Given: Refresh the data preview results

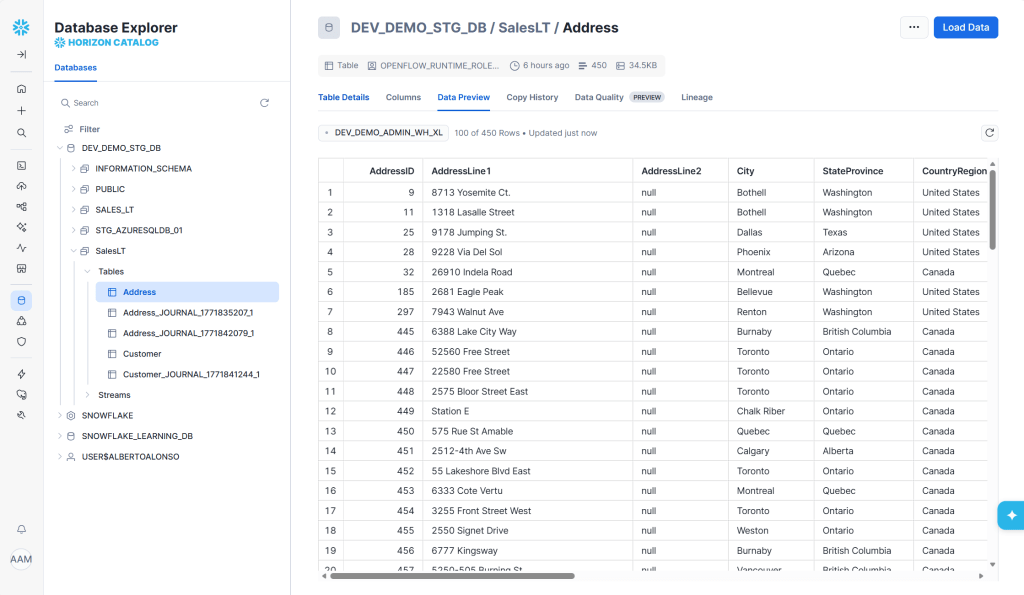Looking at the screenshot, I should [989, 132].
